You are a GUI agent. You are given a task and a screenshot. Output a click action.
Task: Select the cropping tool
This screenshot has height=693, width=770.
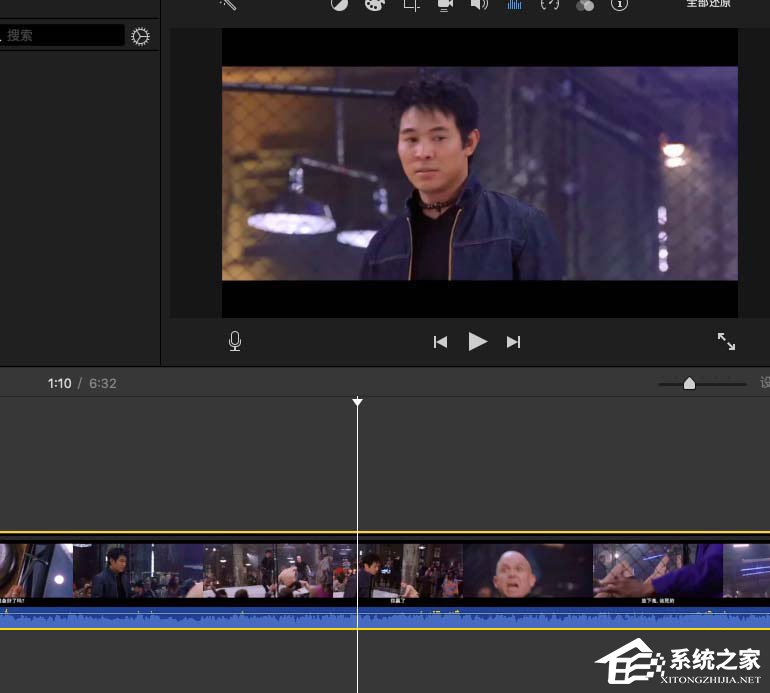[x=411, y=4]
